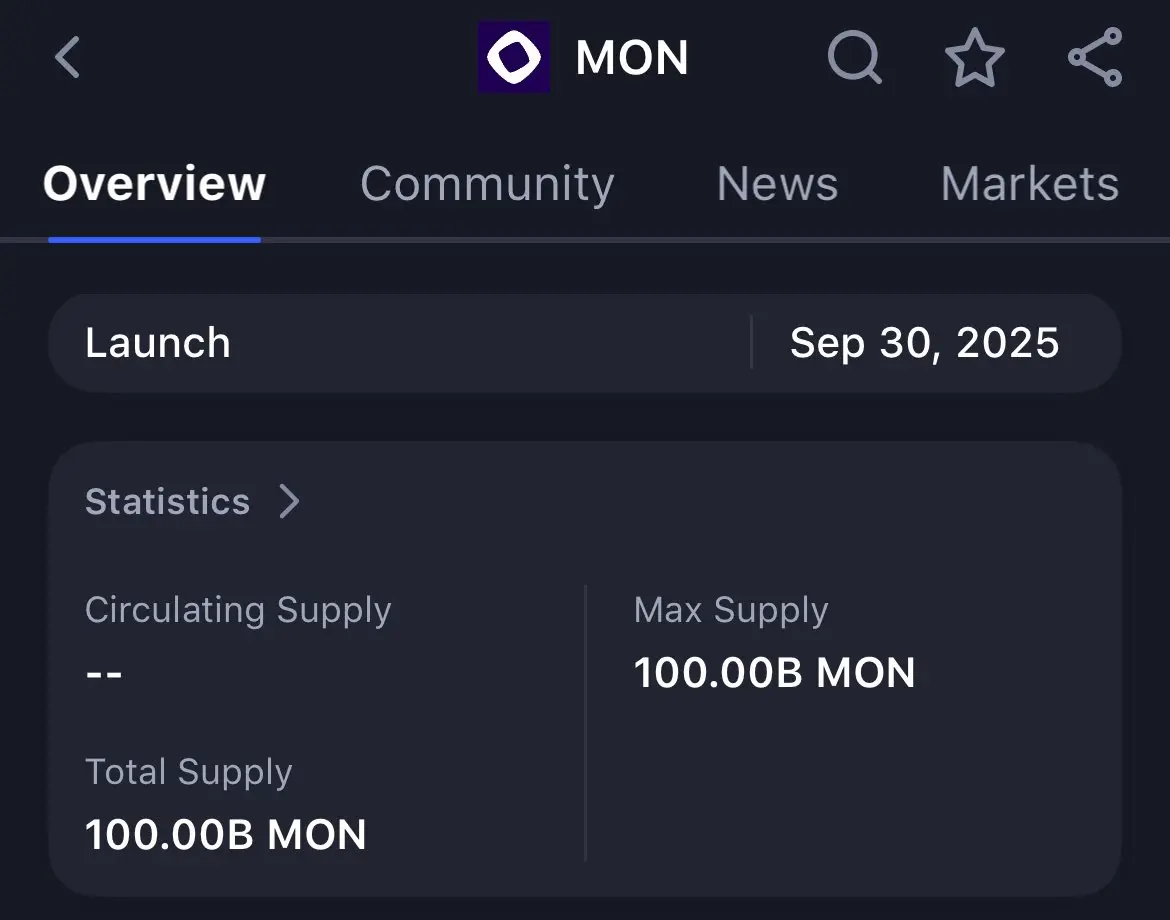Tap the share icon
The image size is (1170, 920).
pyautogui.click(x=1095, y=57)
